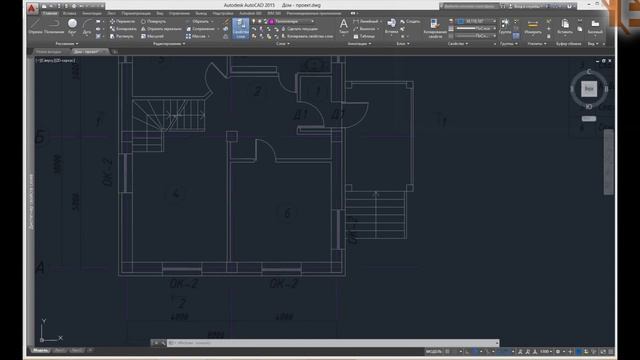640x360 pixels.
Task: Toggle layer on/off light bulb icon
Action: point(253,21)
